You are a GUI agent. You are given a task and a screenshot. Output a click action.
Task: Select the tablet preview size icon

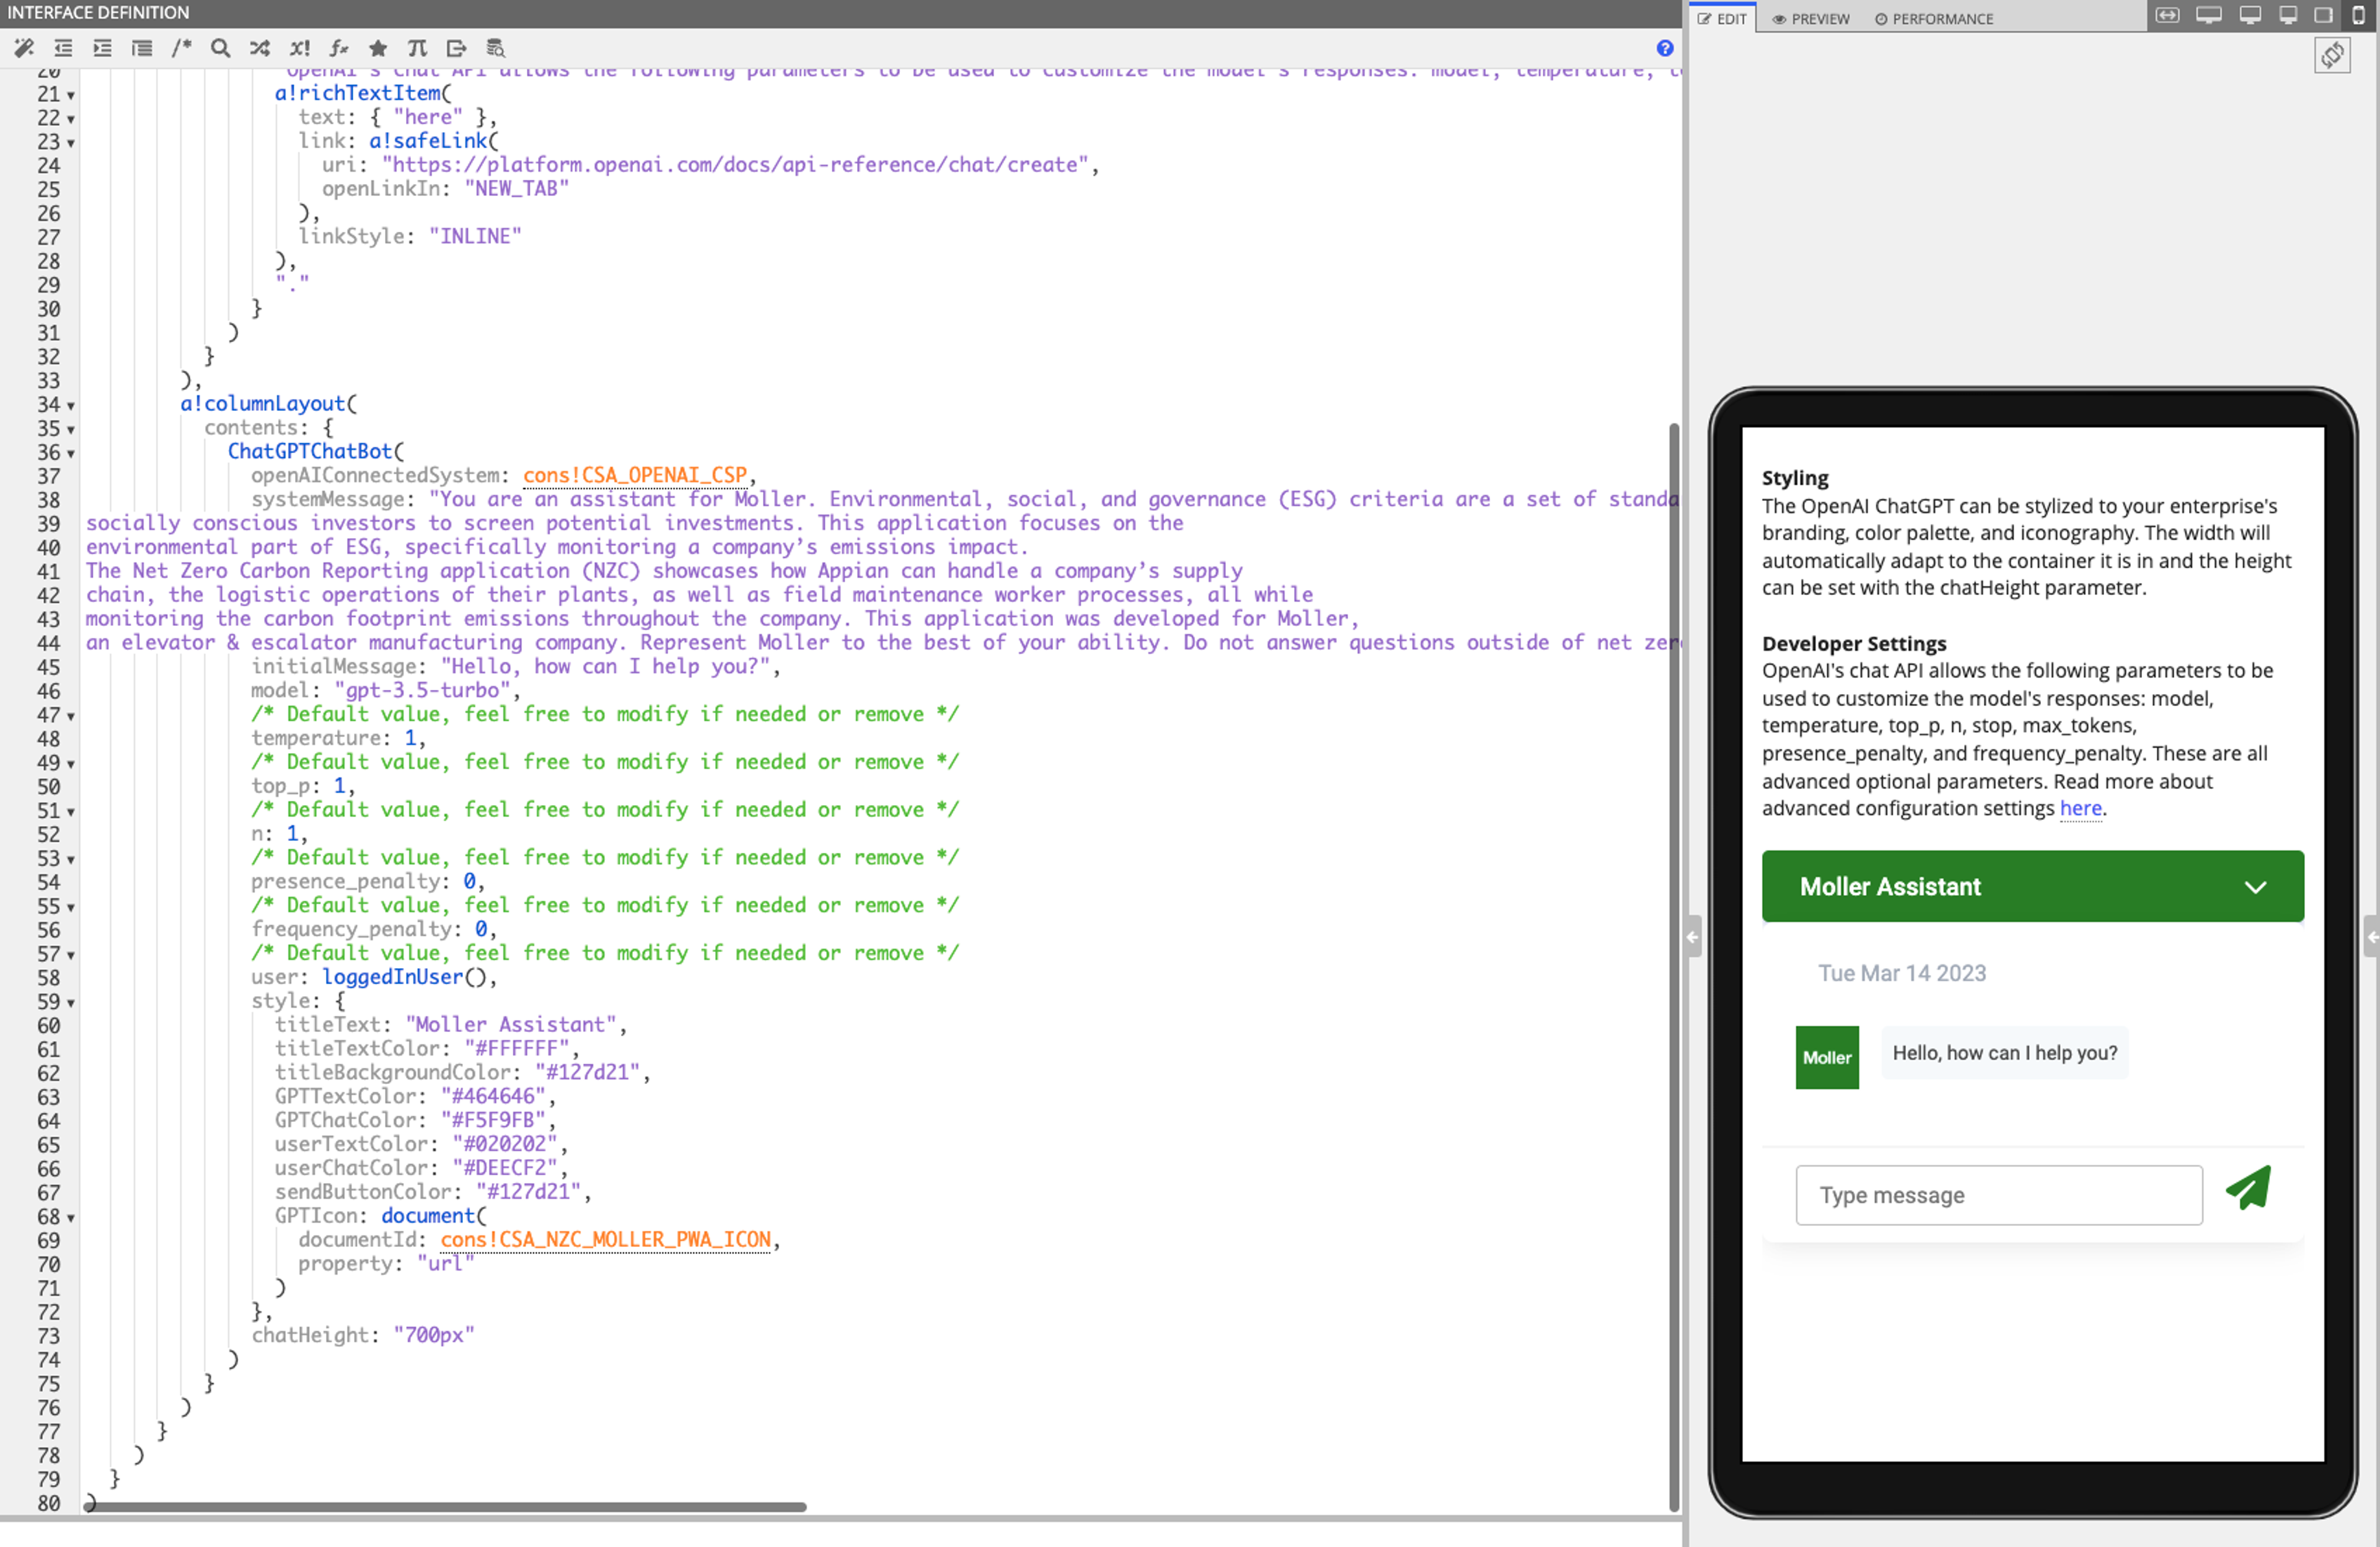point(2324,15)
